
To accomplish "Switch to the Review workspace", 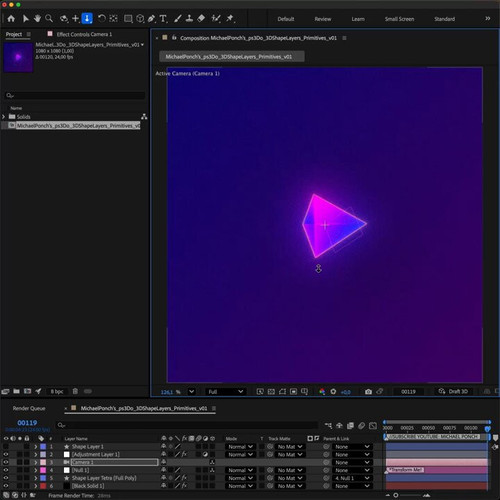I will (x=323, y=19).
